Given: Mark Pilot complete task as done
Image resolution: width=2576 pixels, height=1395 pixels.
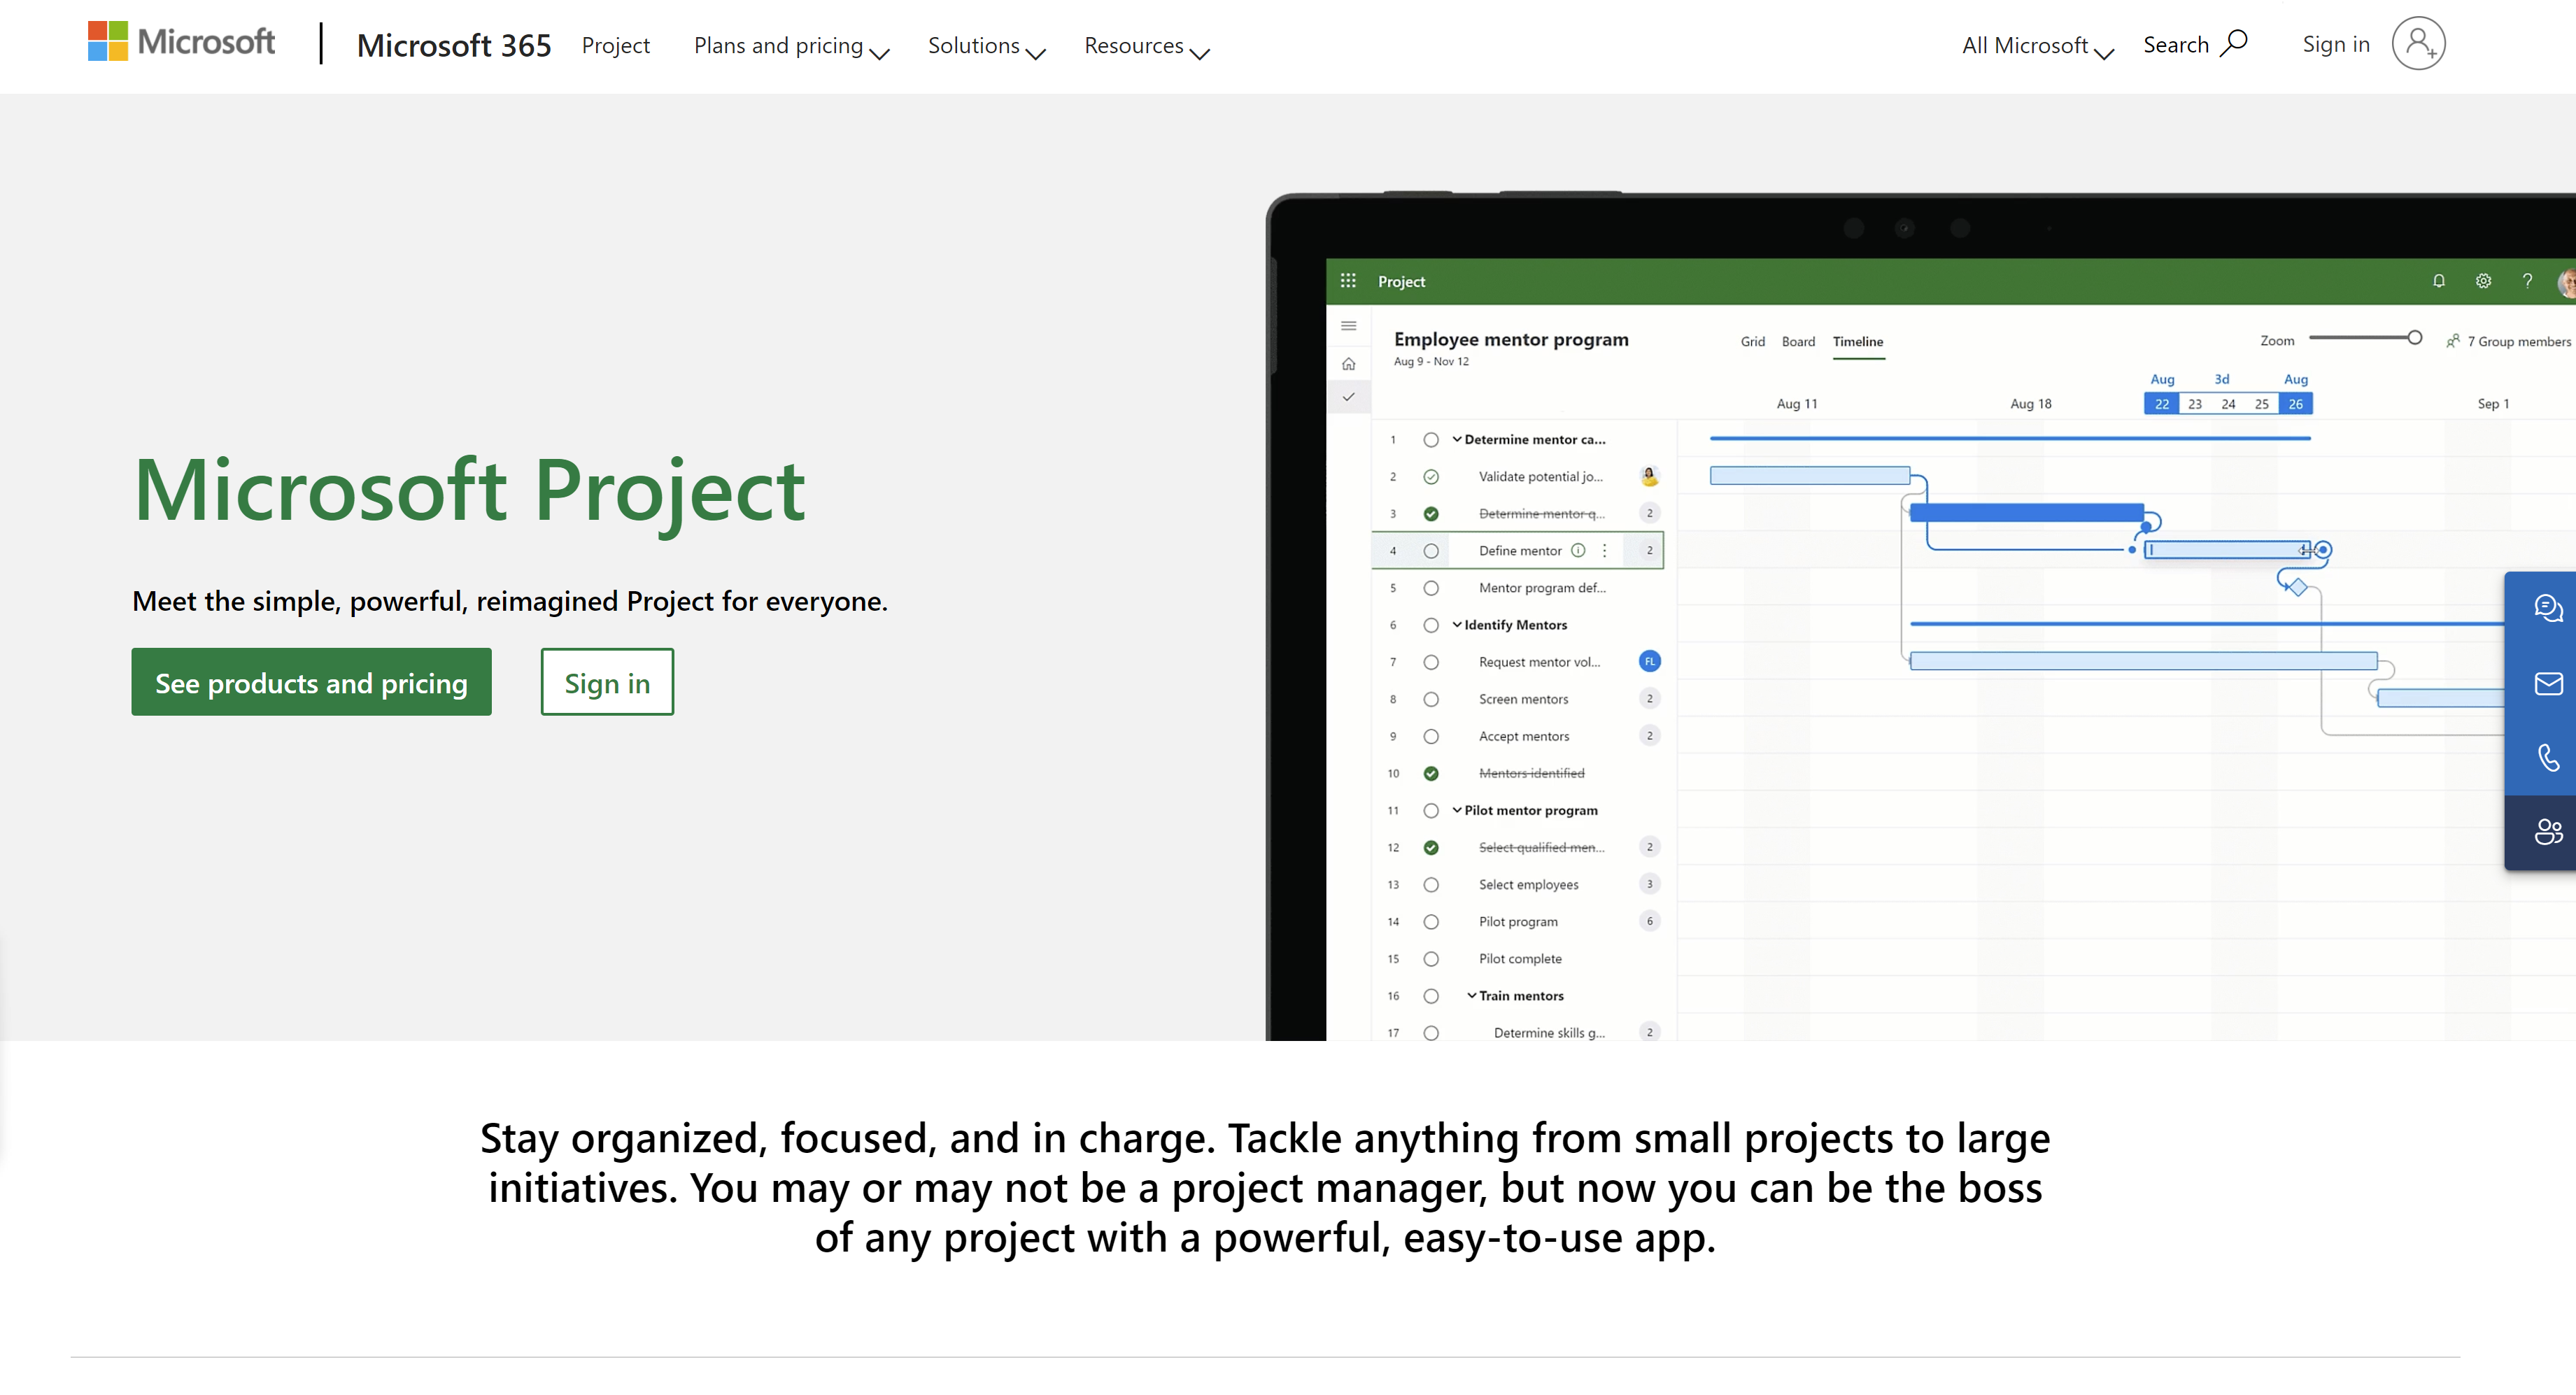Looking at the screenshot, I should click(x=1431, y=959).
